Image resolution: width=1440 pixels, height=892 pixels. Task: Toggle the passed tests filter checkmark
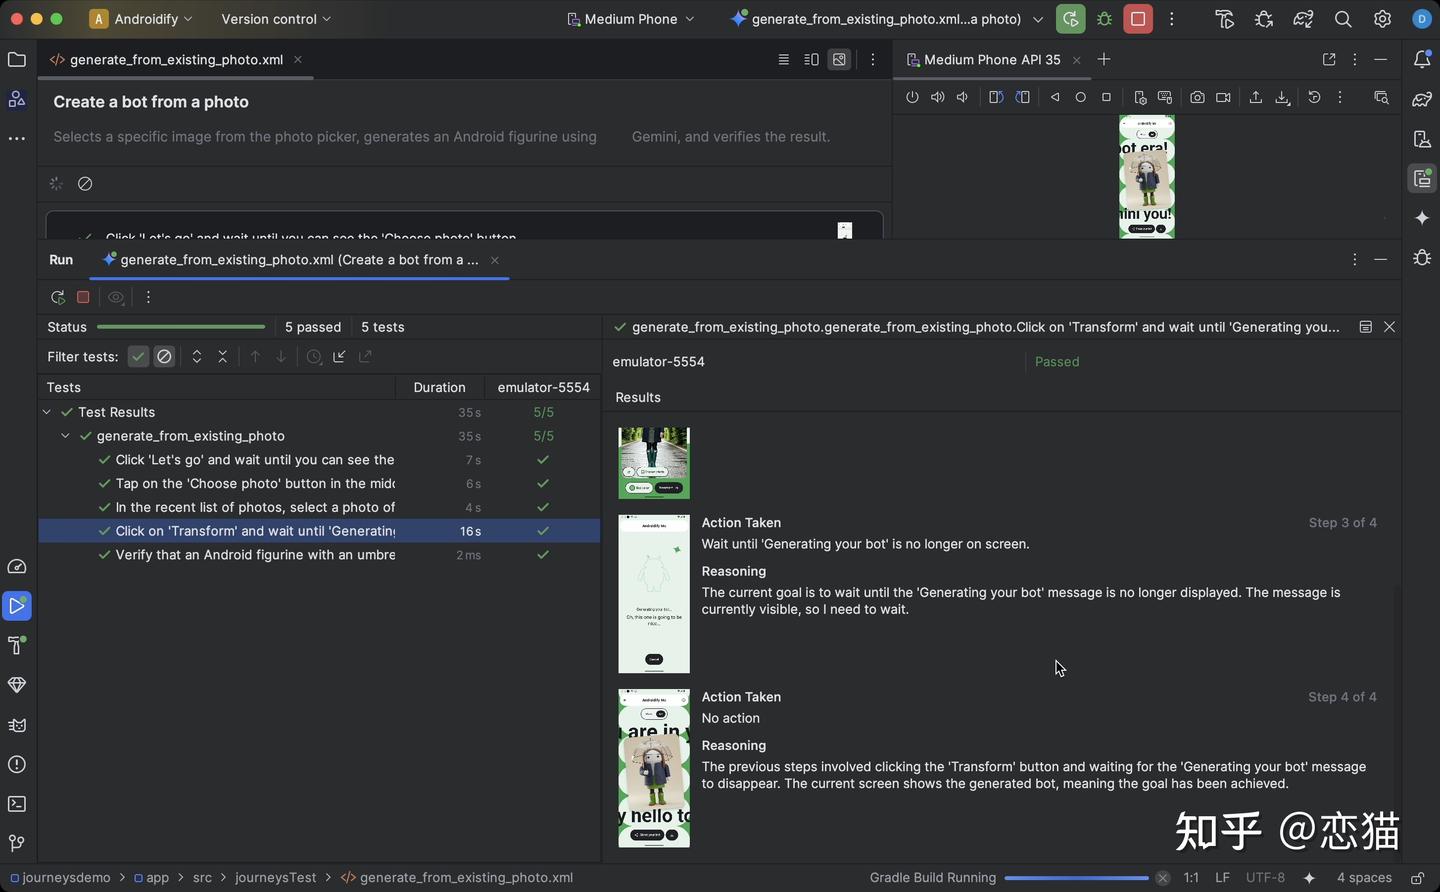click(138, 356)
